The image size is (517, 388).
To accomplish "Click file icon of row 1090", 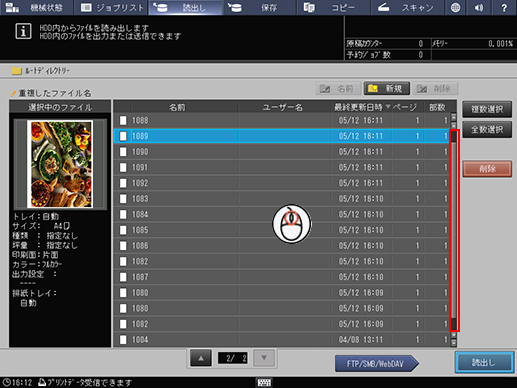I will point(123,152).
